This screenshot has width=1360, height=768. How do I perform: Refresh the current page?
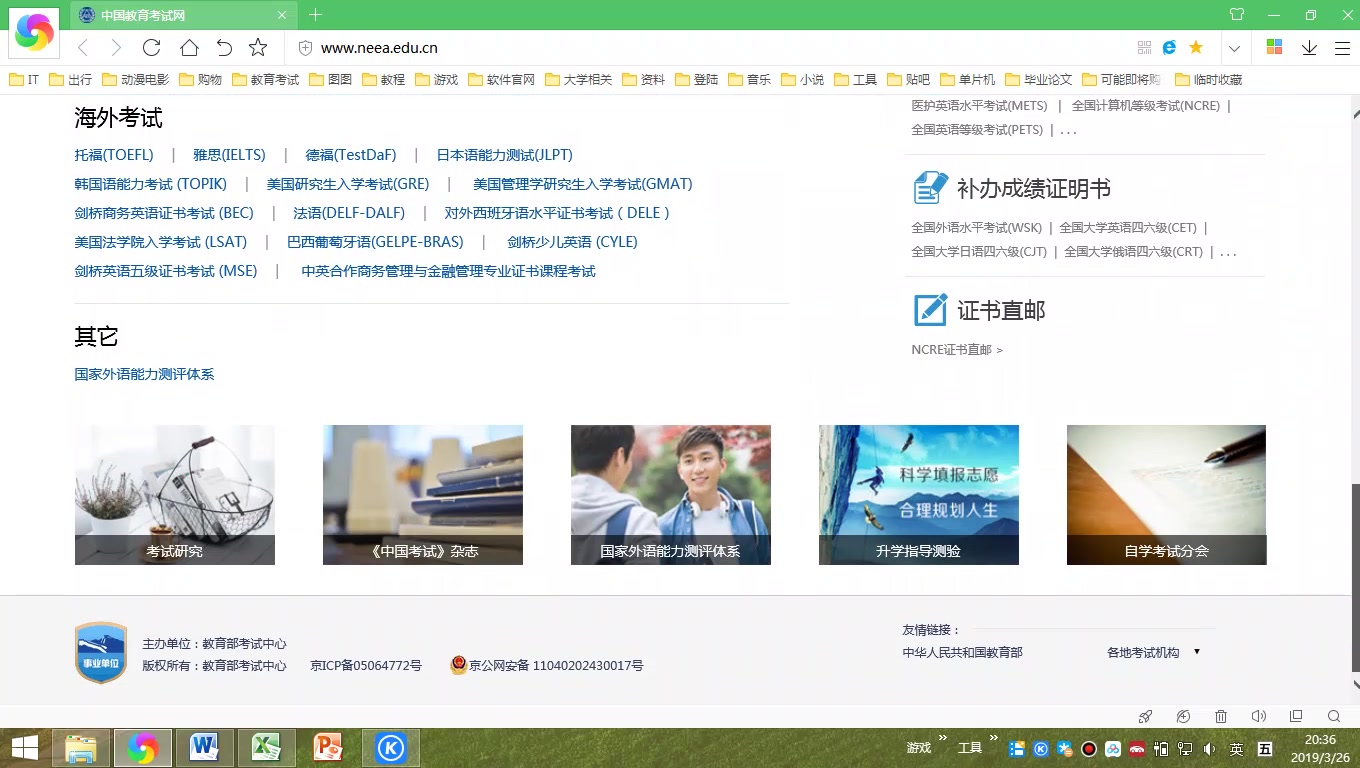click(151, 47)
